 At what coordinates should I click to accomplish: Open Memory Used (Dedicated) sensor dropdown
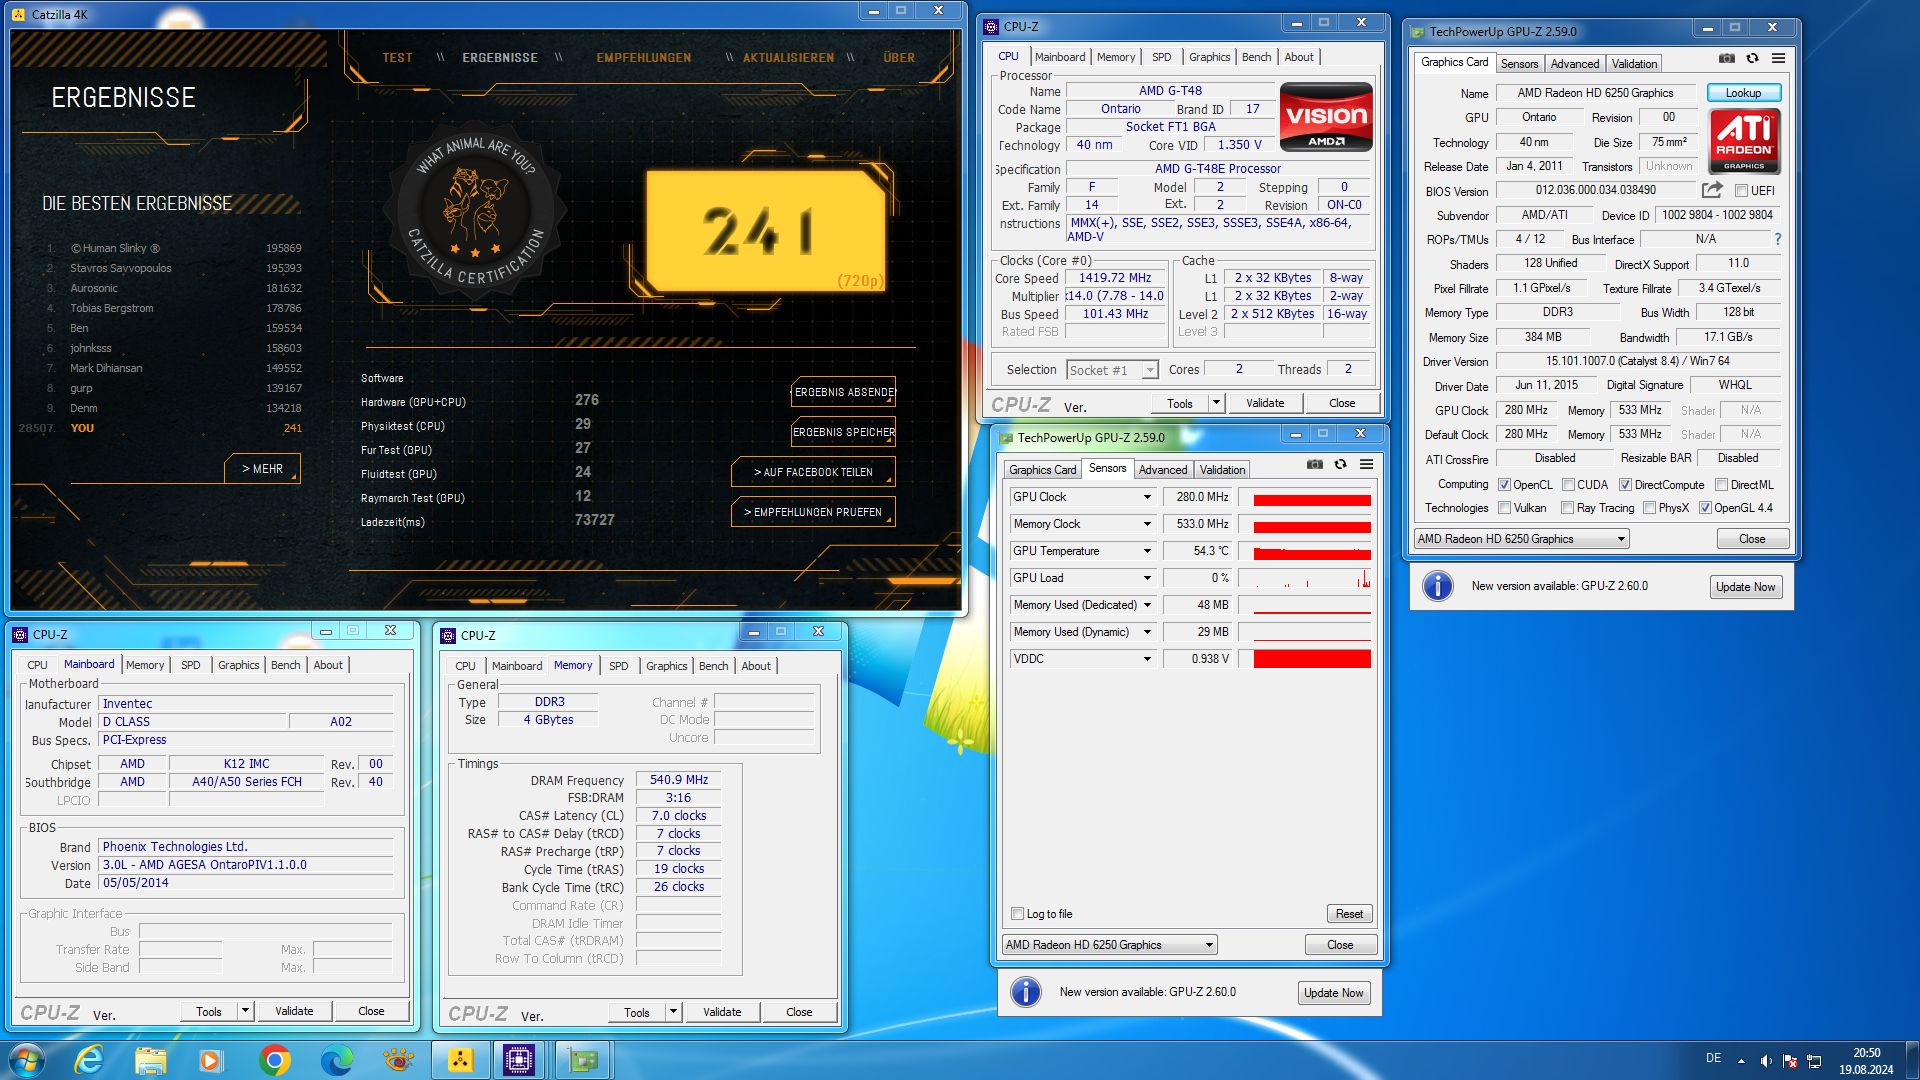[1147, 605]
